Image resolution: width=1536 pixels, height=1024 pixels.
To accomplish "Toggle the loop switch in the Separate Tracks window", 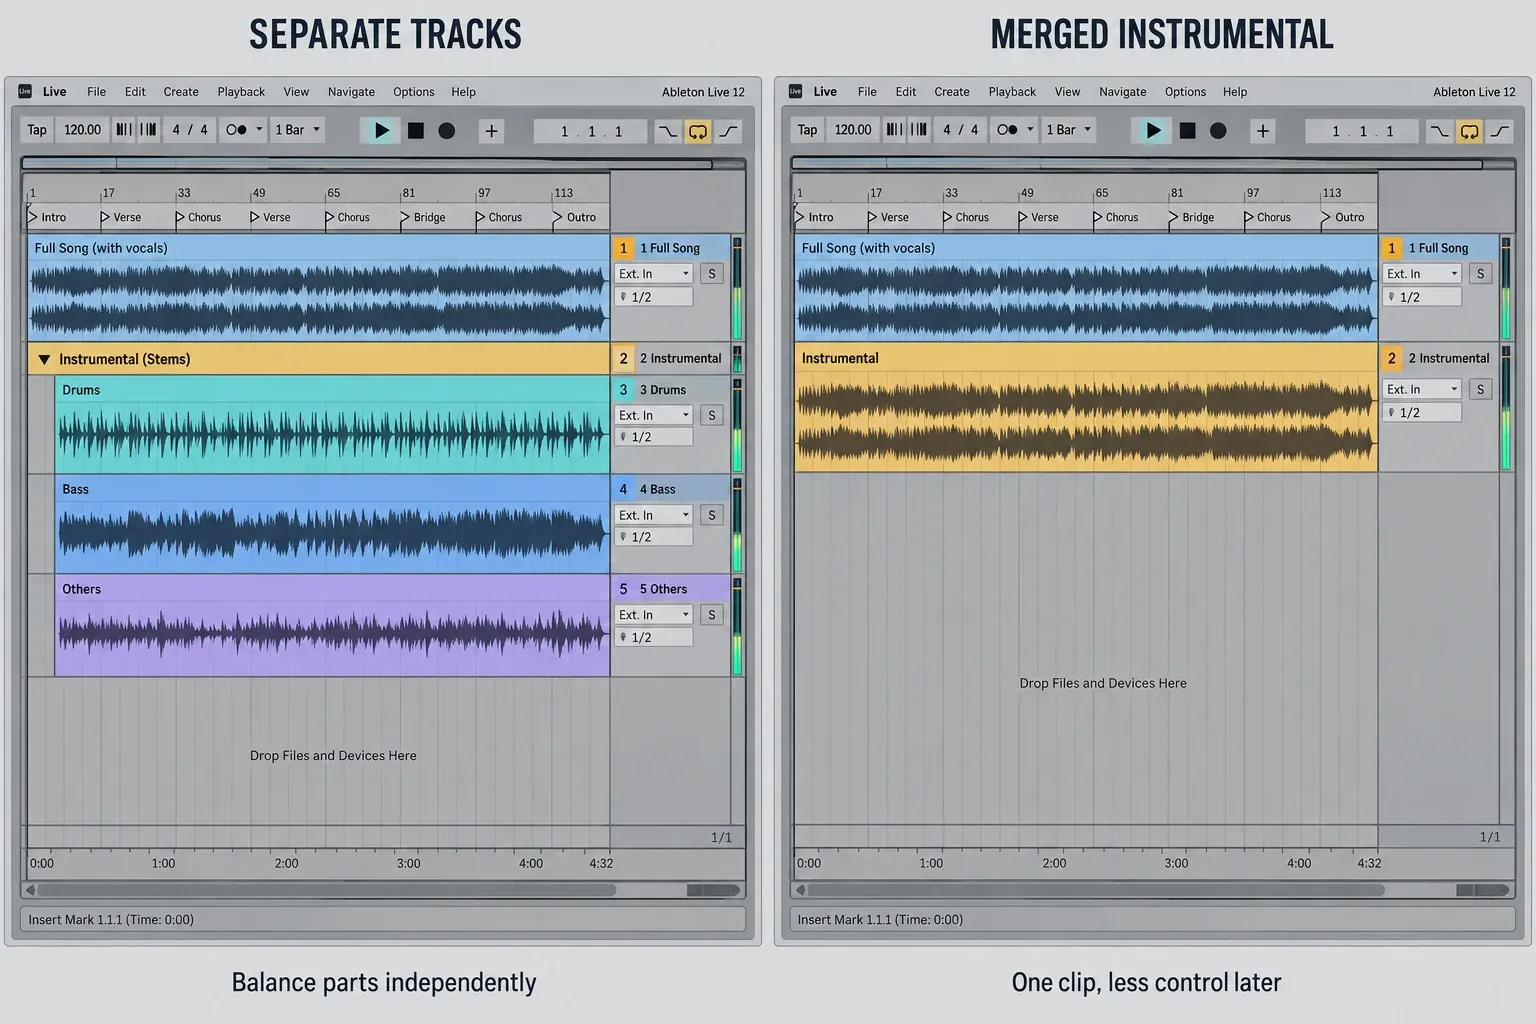I will [698, 131].
